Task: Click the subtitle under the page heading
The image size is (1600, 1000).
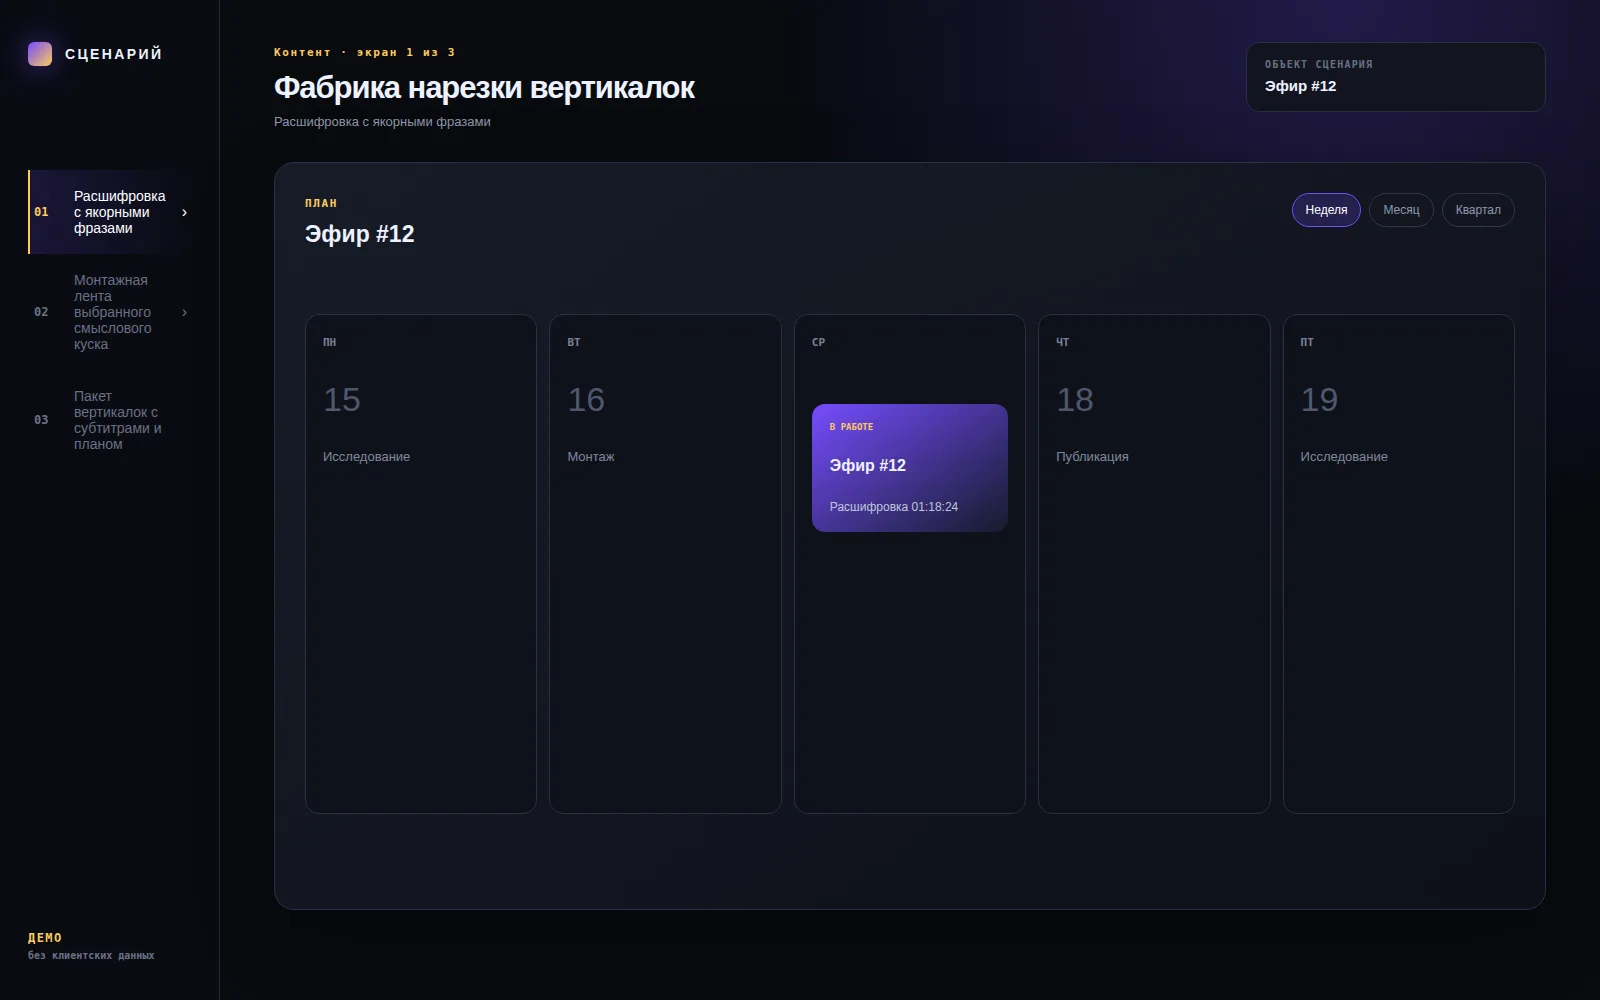Action: click(382, 122)
